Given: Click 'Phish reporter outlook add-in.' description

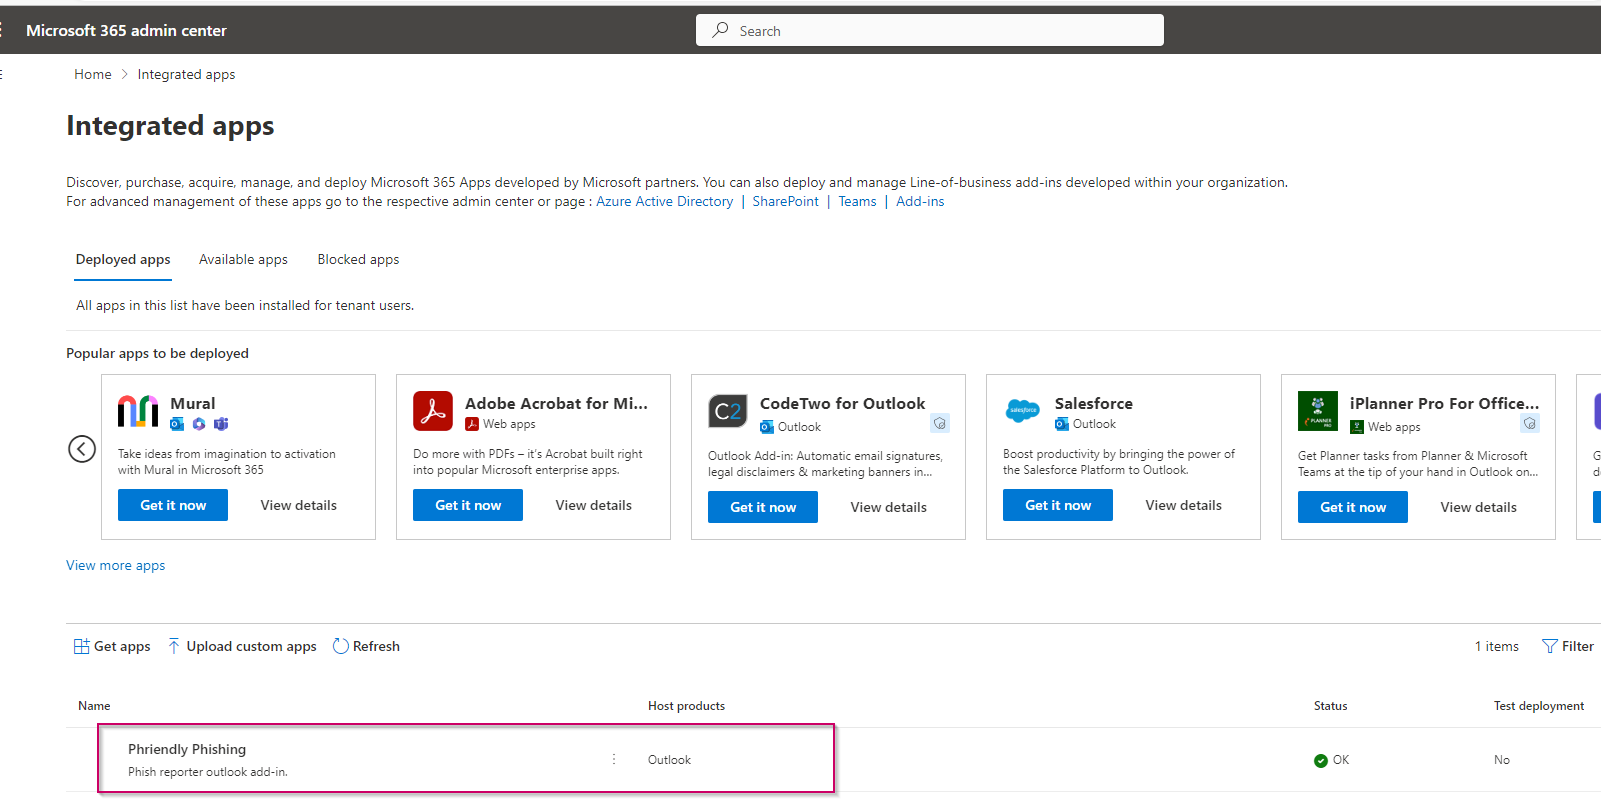Looking at the screenshot, I should [x=207, y=772].
